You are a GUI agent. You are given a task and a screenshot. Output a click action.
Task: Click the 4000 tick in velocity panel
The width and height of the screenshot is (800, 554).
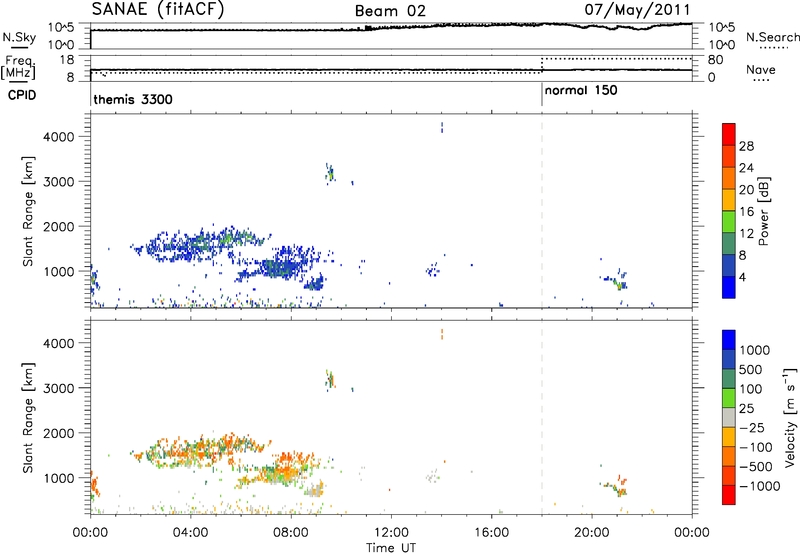click(59, 343)
